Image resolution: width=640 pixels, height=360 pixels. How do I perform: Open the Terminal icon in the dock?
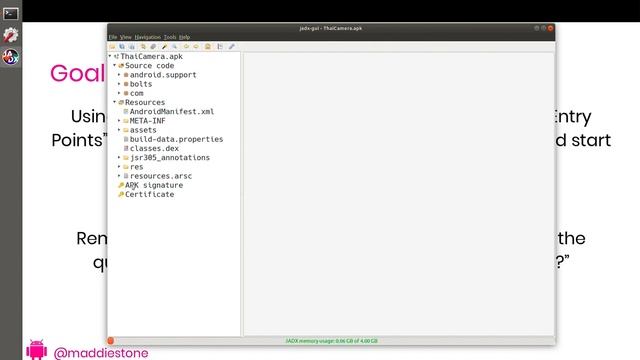tap(11, 13)
